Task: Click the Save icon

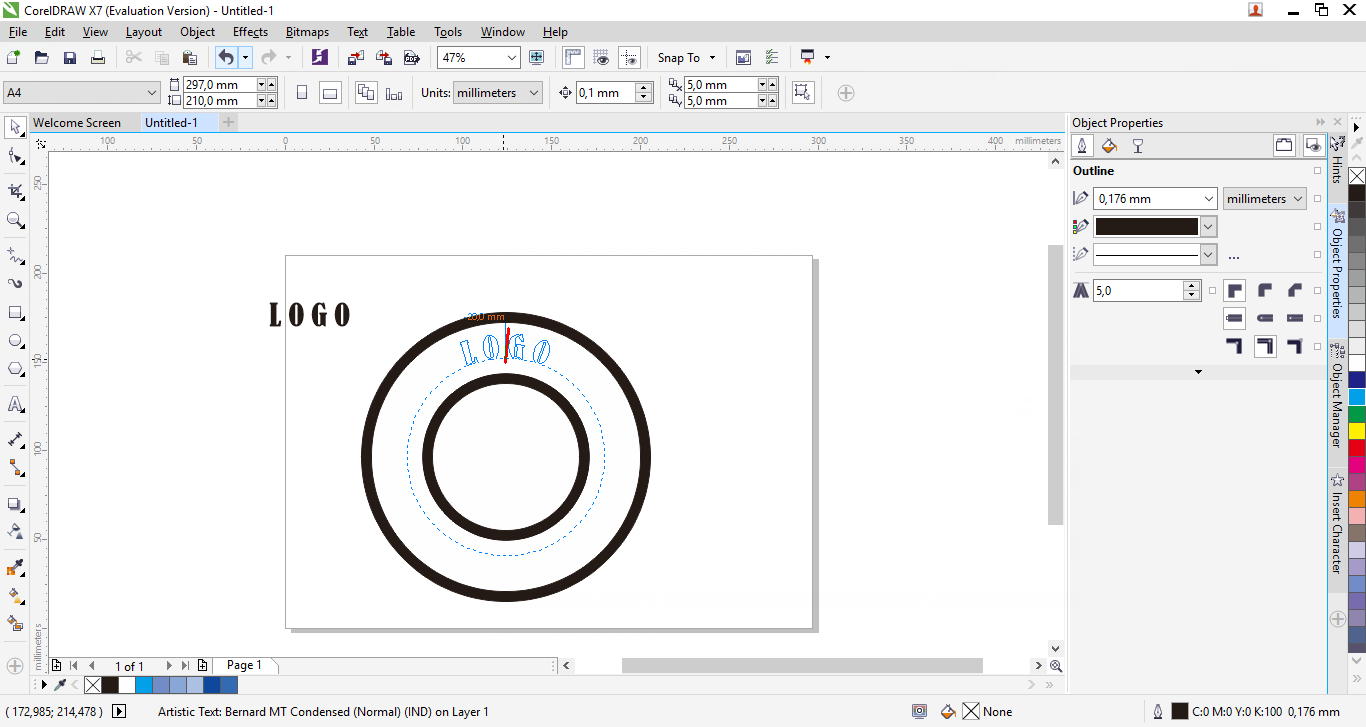Action: [70, 58]
